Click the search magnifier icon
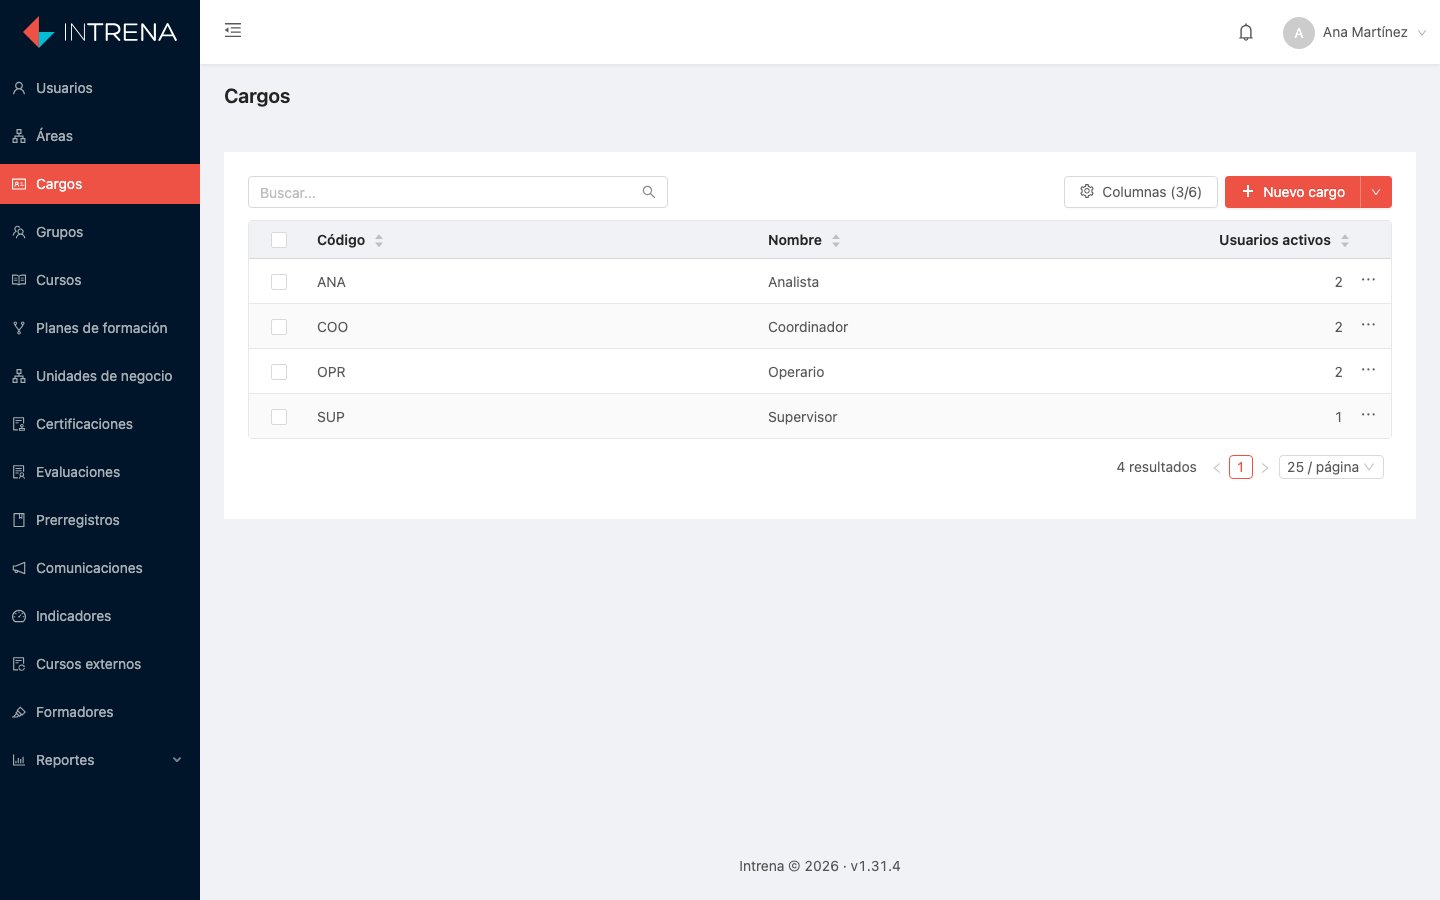This screenshot has width=1440, height=900. [649, 192]
